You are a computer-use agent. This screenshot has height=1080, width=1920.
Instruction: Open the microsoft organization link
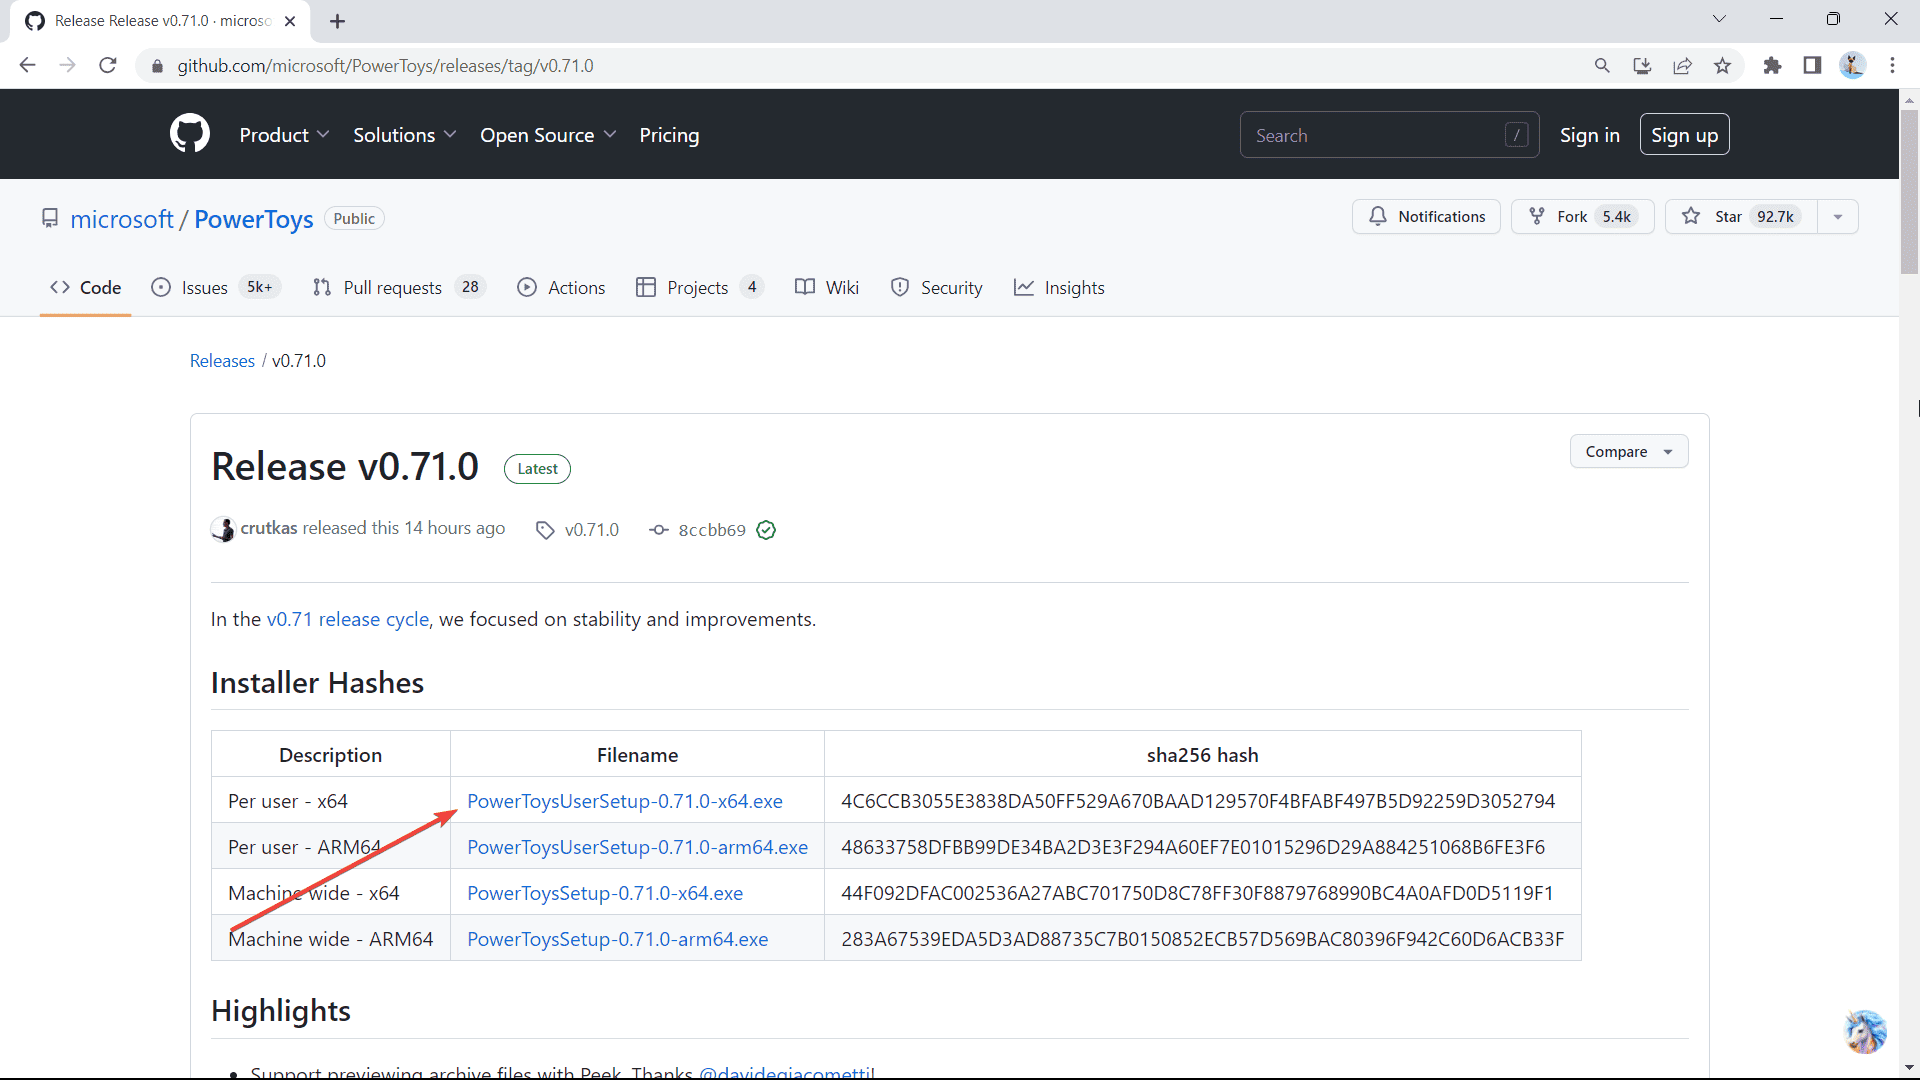point(121,219)
